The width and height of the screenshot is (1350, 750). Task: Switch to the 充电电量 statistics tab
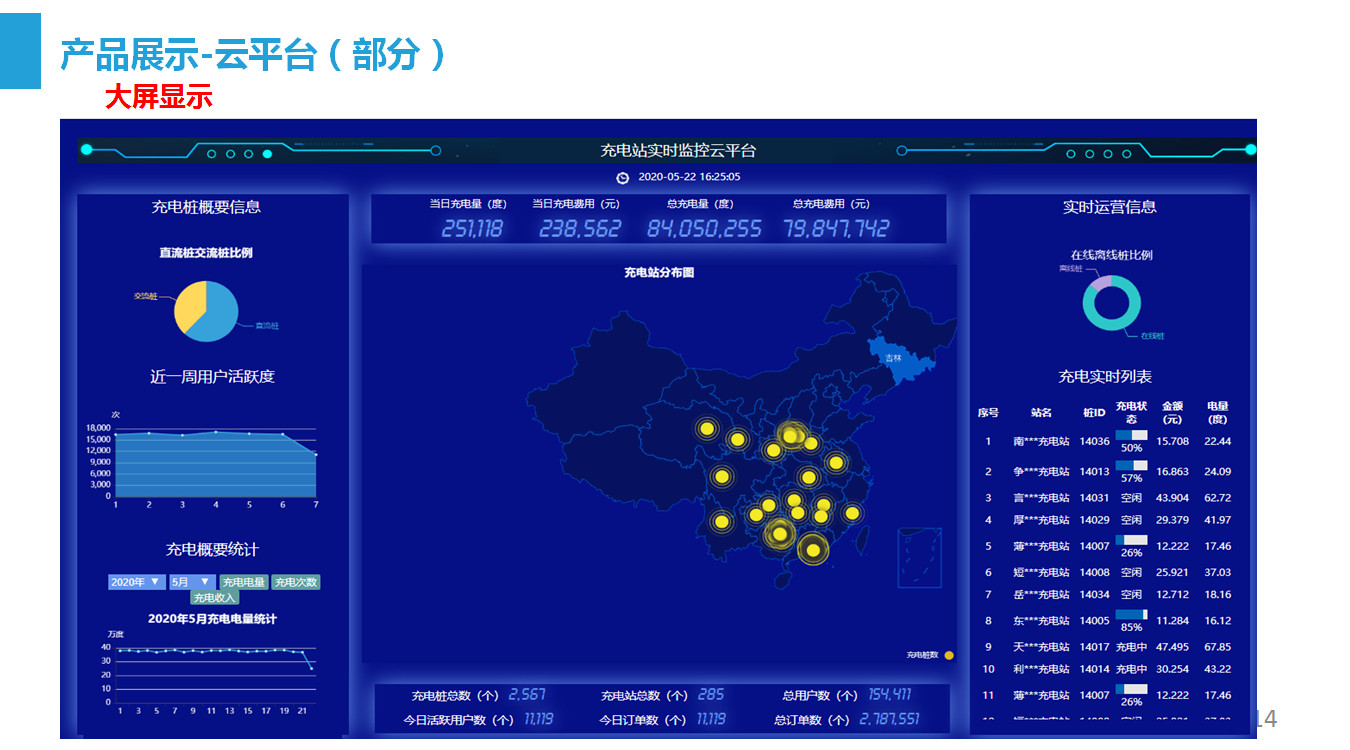244,582
